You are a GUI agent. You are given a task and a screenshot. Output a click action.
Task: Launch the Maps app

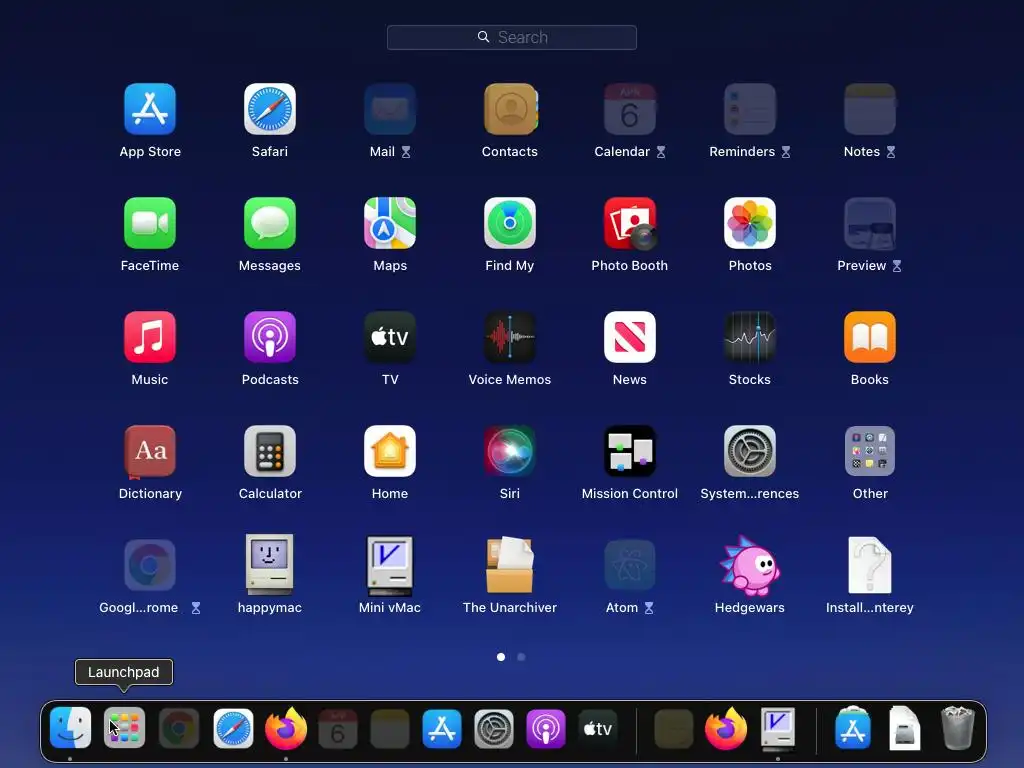(390, 223)
